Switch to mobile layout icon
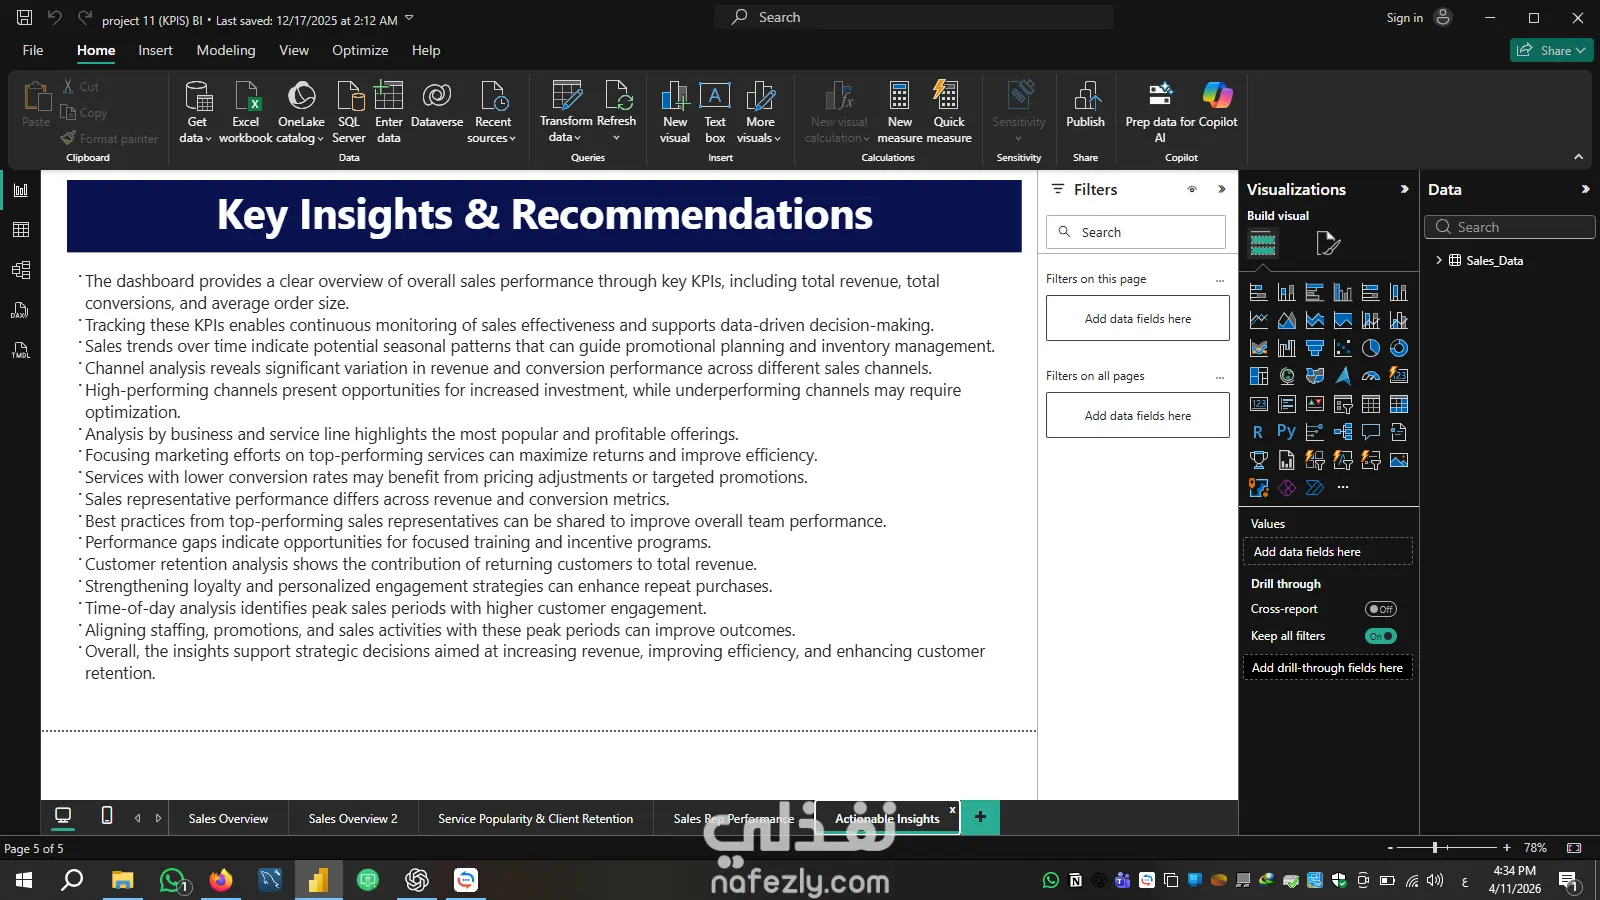Screen dimensions: 1600x900 pyautogui.click(x=107, y=816)
